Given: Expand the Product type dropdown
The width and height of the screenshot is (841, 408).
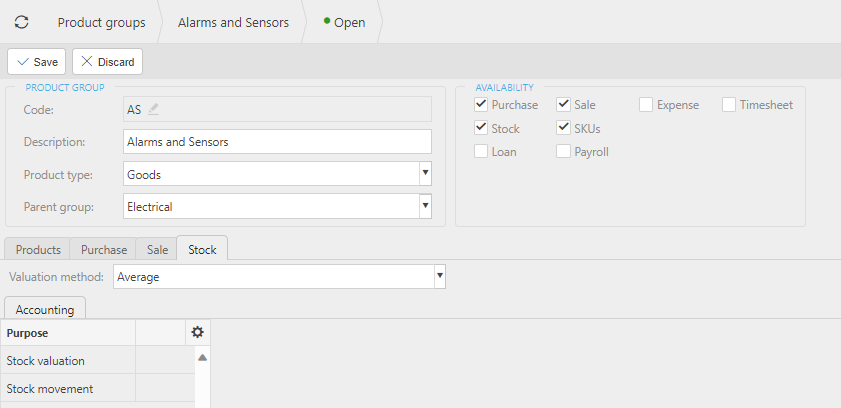Looking at the screenshot, I should pos(425,174).
